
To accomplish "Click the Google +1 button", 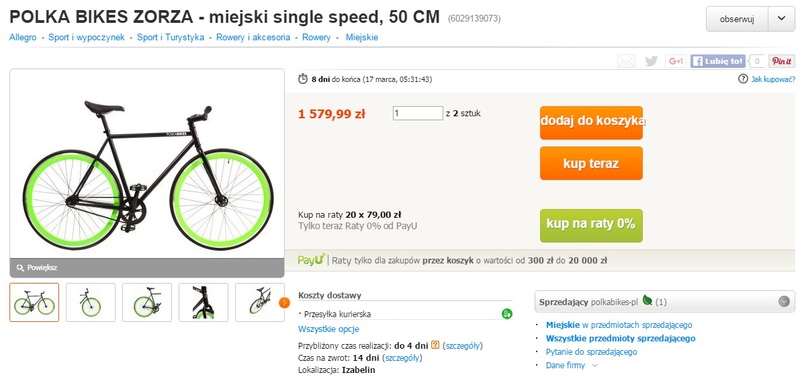I will (x=676, y=61).
